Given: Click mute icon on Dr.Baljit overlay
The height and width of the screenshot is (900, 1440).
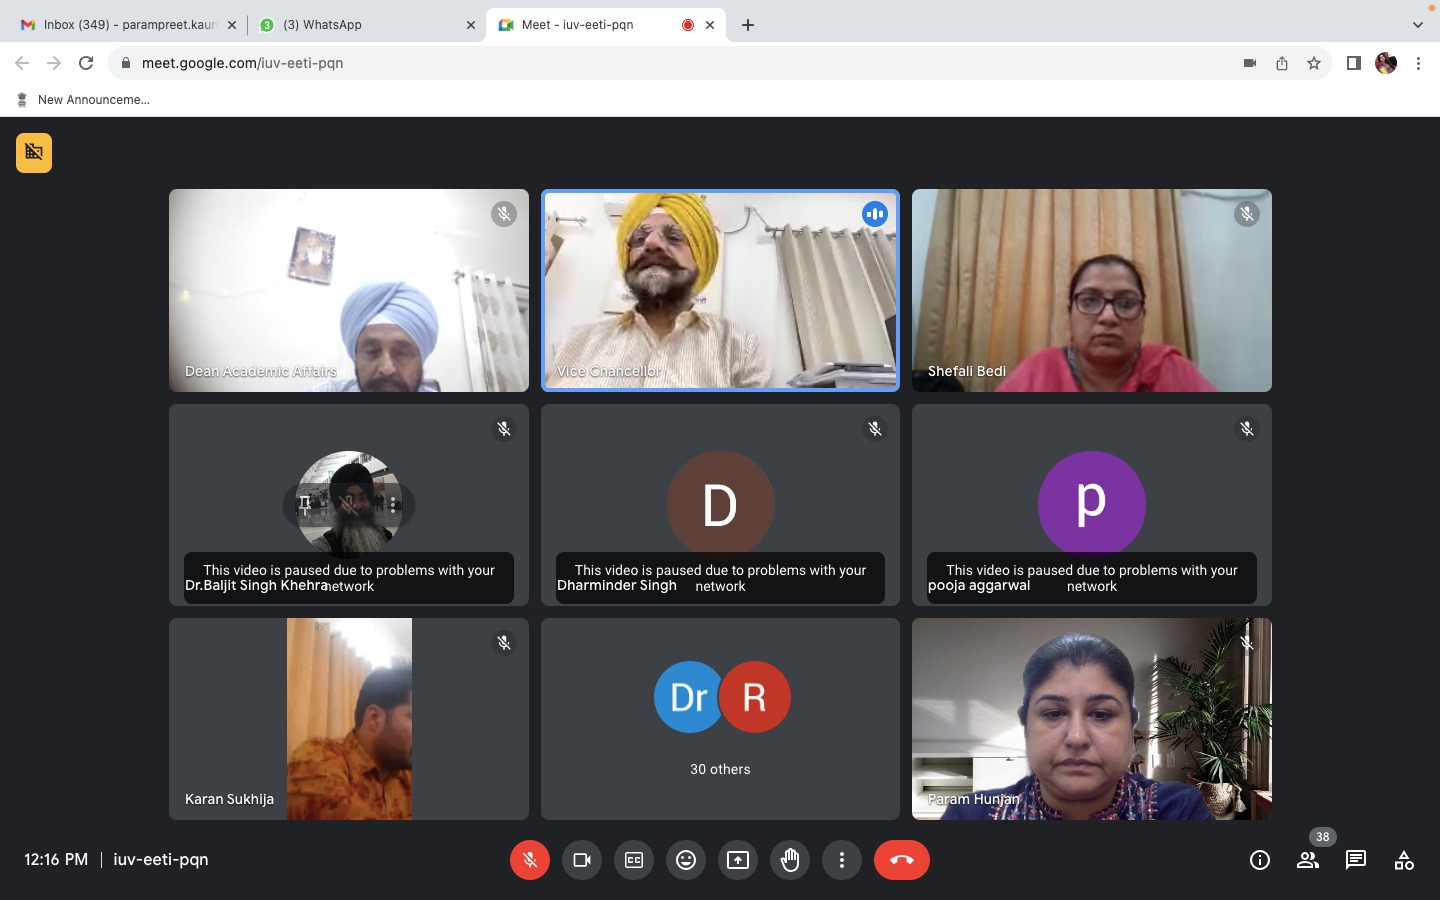Looking at the screenshot, I should pos(349,505).
